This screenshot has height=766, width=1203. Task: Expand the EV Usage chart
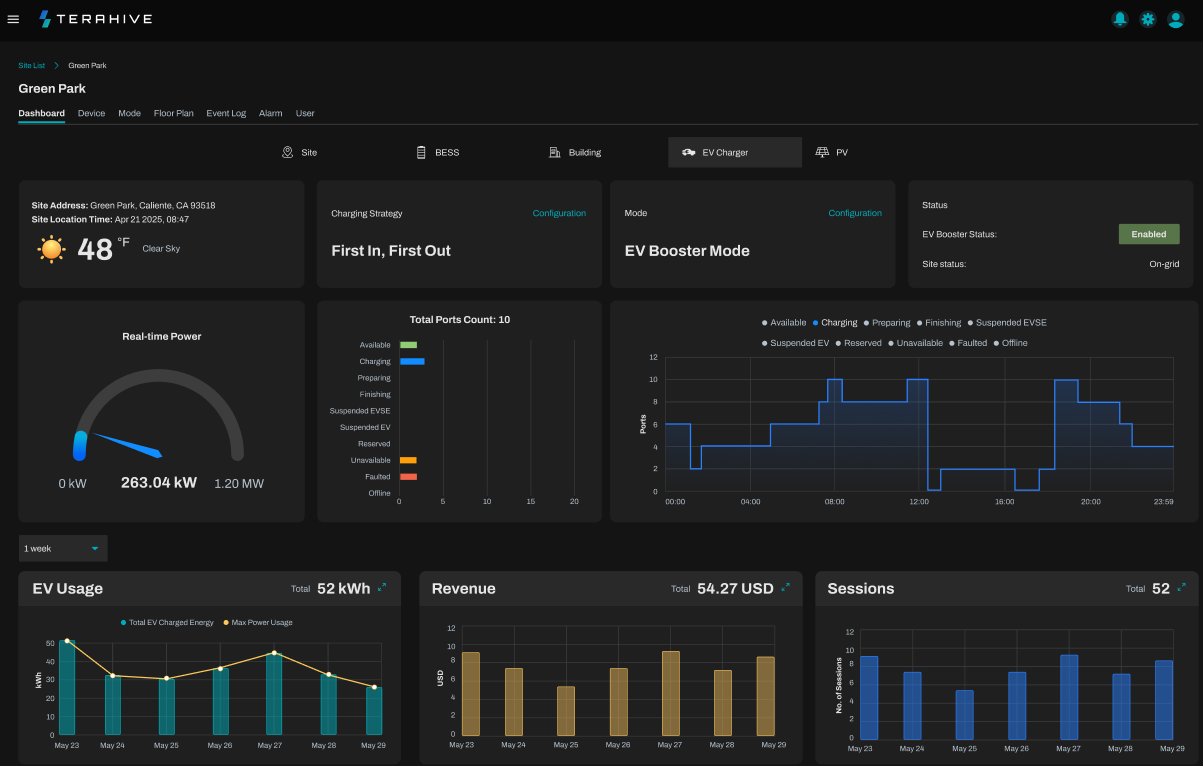(x=382, y=588)
